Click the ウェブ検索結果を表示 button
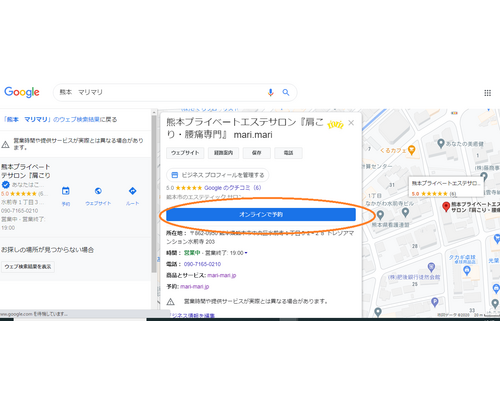 [28, 267]
